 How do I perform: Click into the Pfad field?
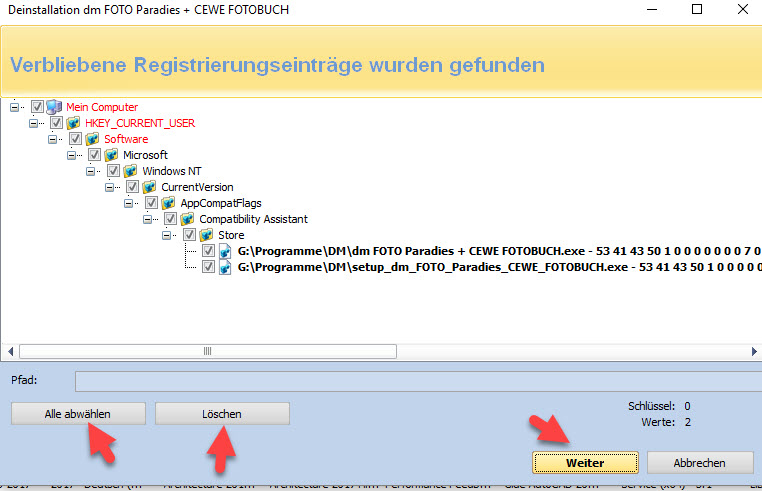tap(418, 381)
